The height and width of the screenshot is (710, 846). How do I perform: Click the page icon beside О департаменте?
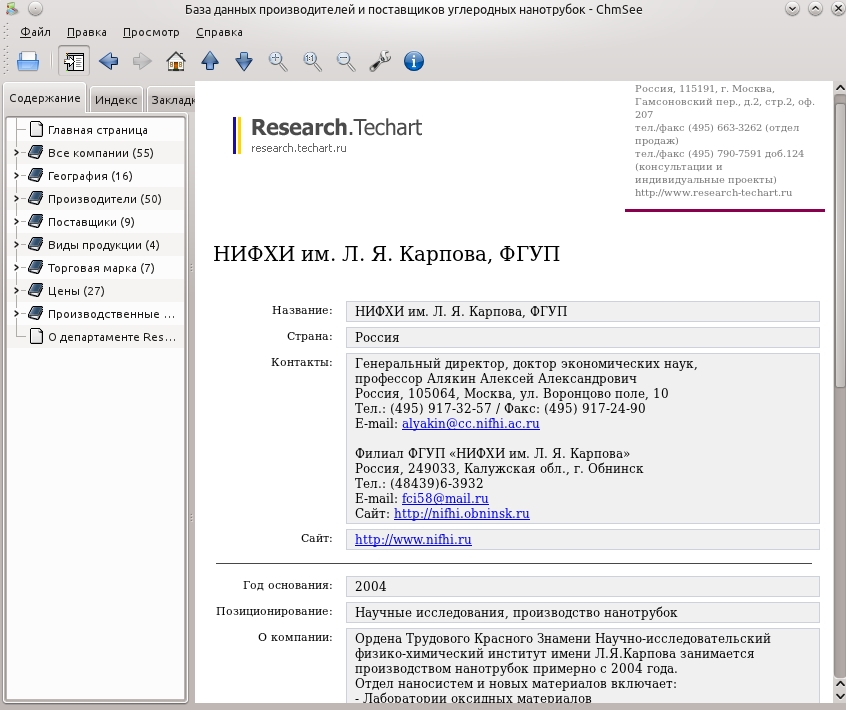pos(36,337)
